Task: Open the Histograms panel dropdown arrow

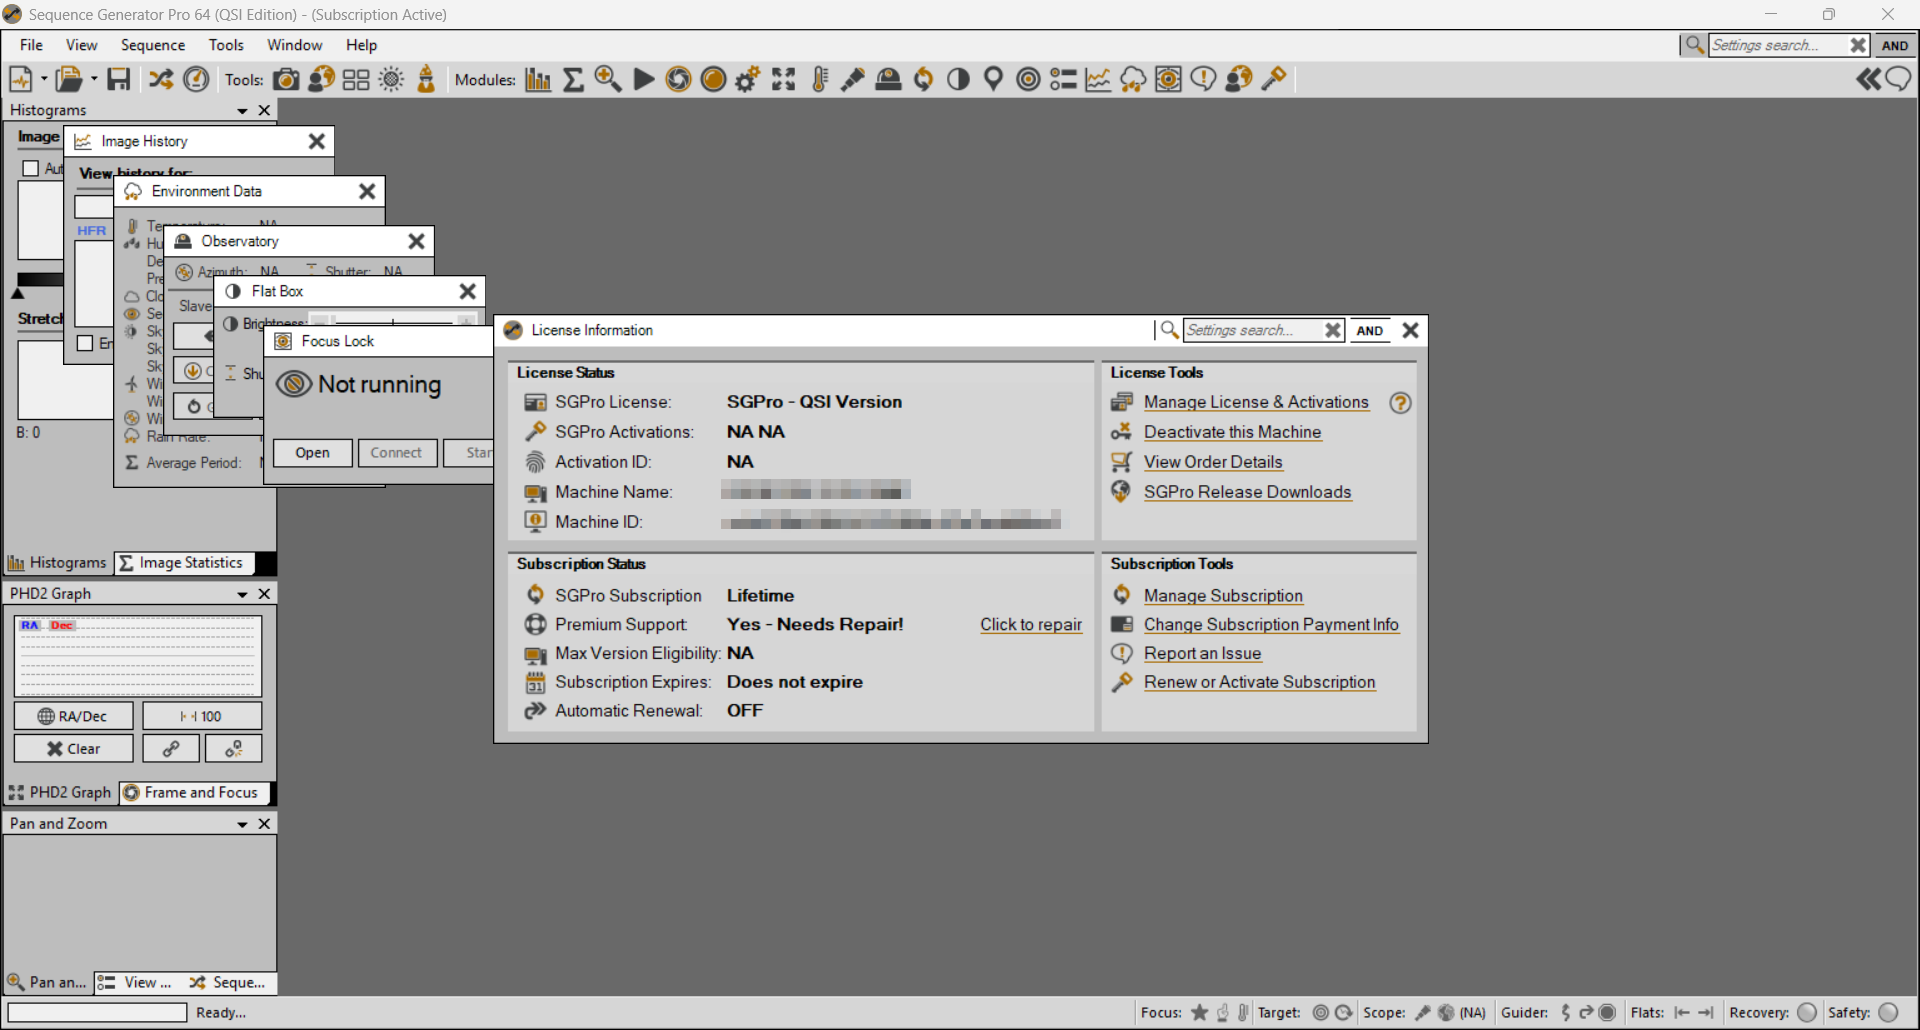Action: (242, 111)
